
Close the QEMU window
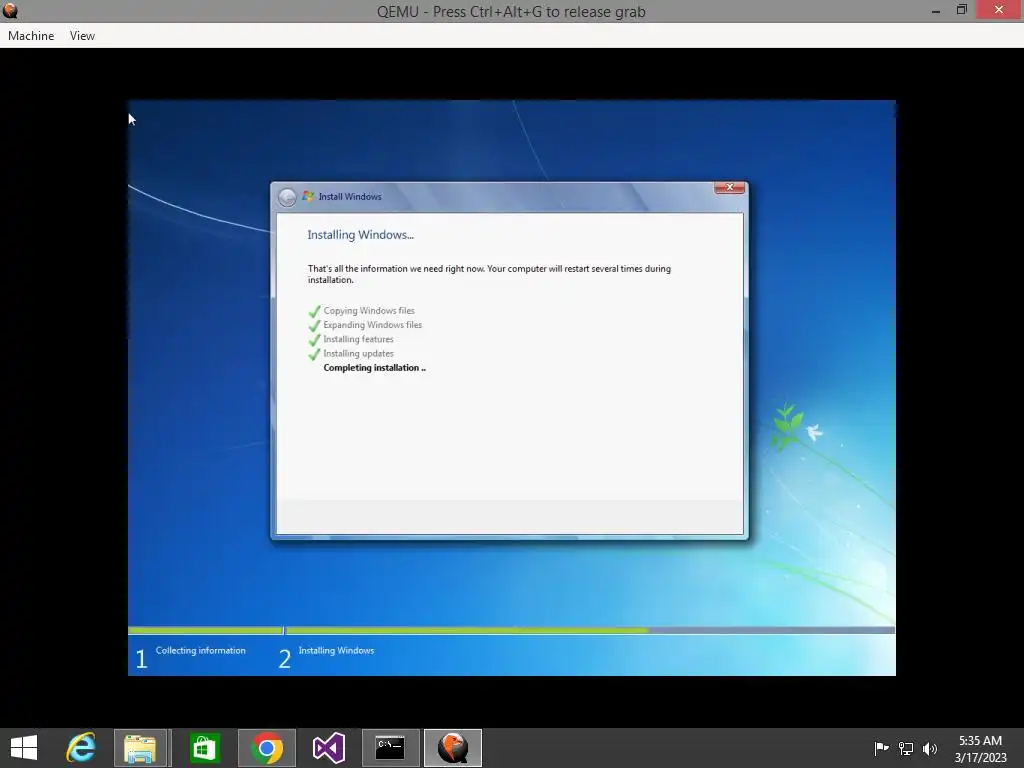999,10
